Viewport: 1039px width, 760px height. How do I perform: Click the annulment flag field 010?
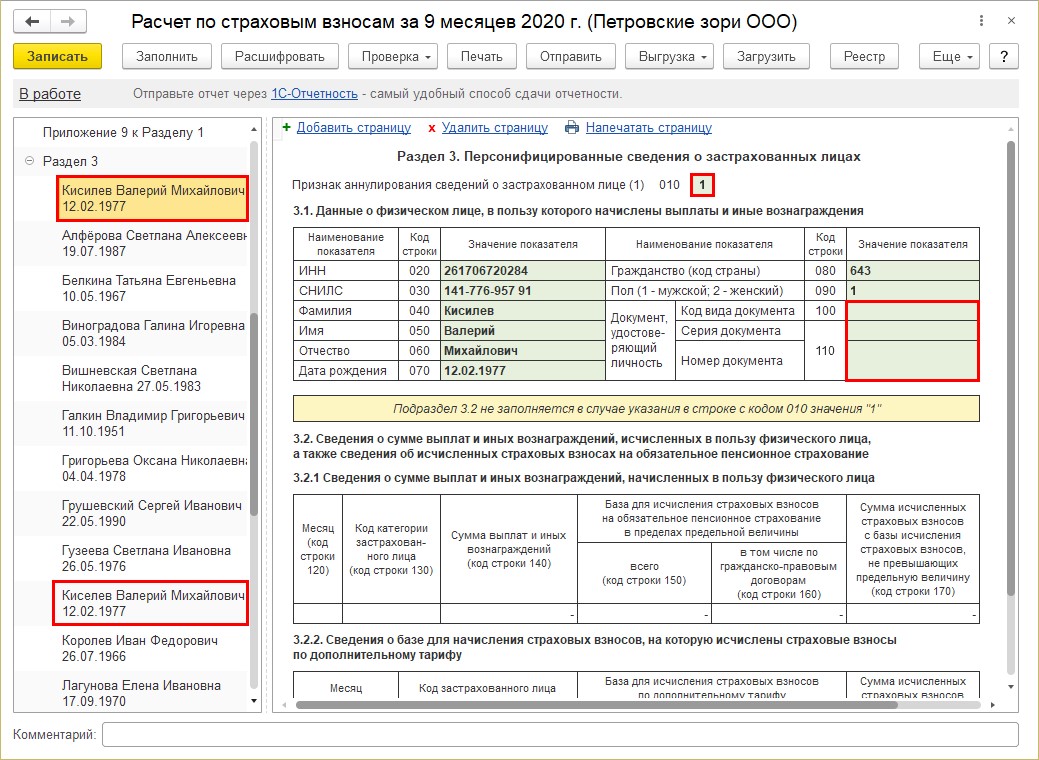pyautogui.click(x=702, y=185)
